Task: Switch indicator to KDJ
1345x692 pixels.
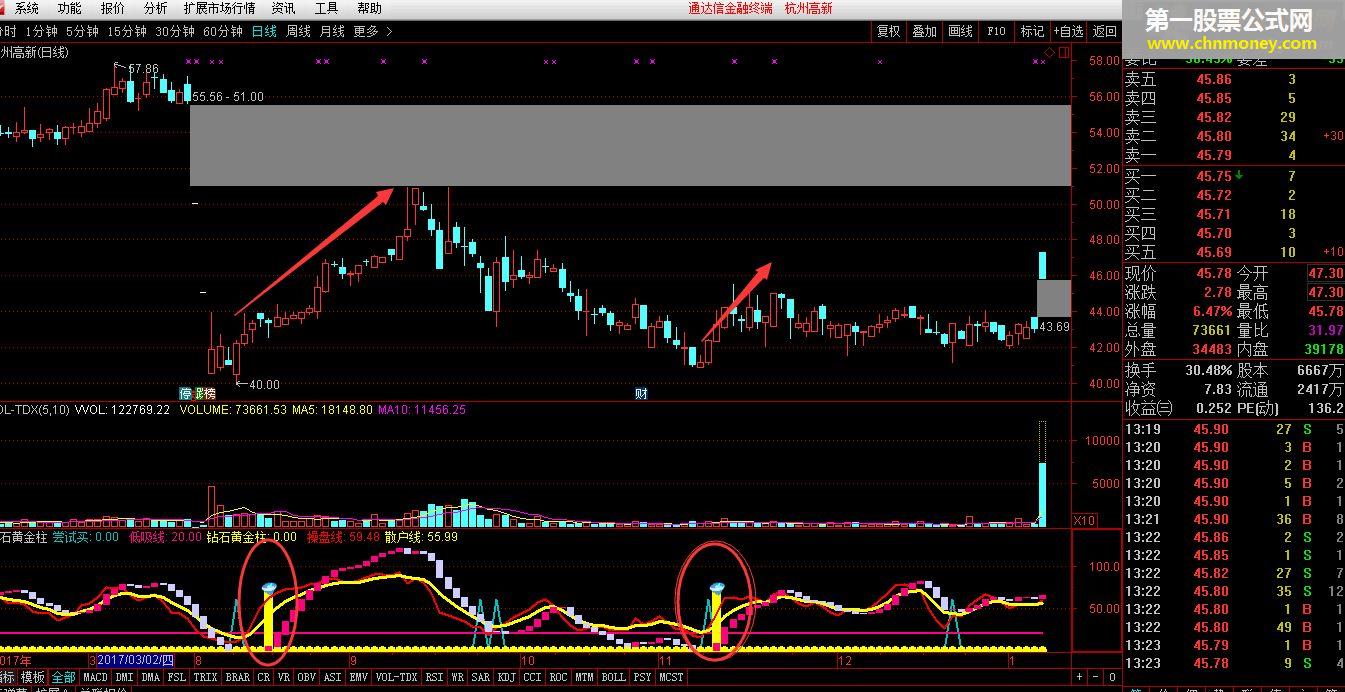Action: point(507,677)
